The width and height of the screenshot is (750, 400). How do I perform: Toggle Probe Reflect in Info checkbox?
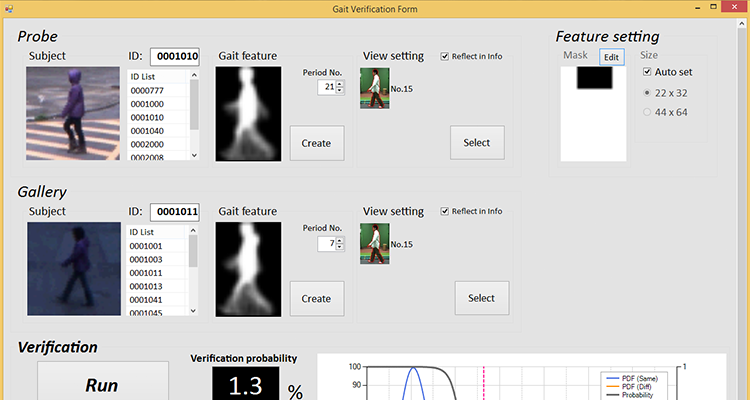pos(445,56)
